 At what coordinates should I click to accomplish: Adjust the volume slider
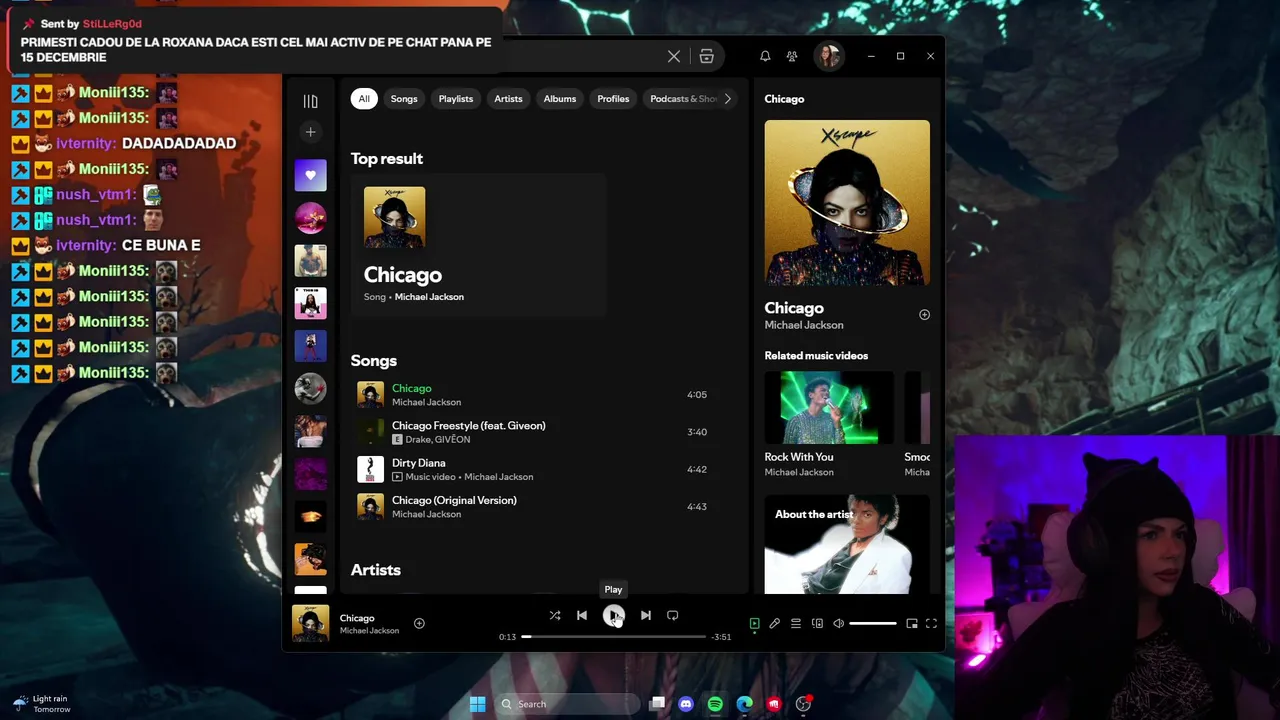(x=873, y=623)
